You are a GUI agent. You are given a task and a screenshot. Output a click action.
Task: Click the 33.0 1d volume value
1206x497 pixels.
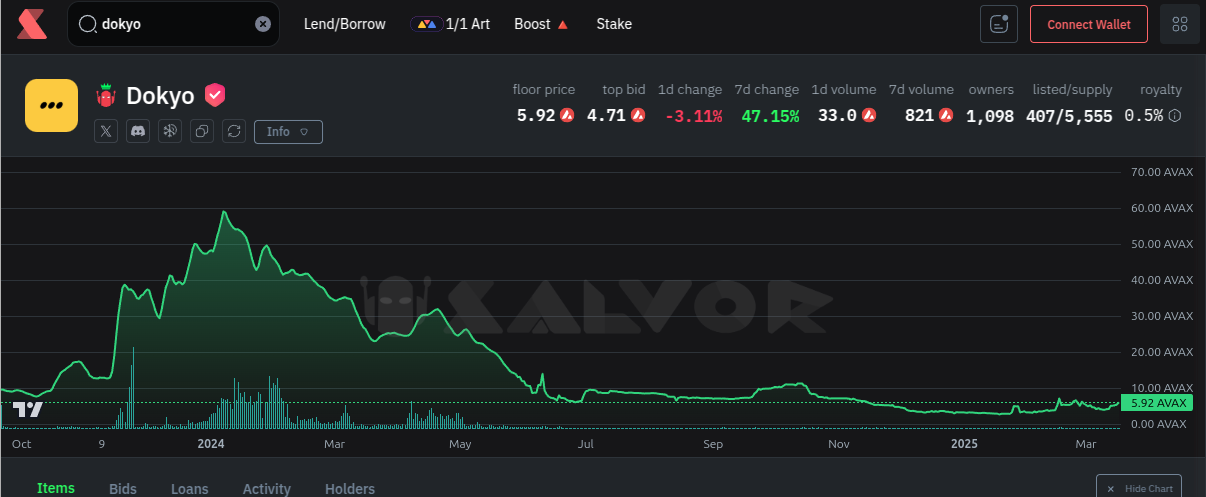click(x=837, y=115)
